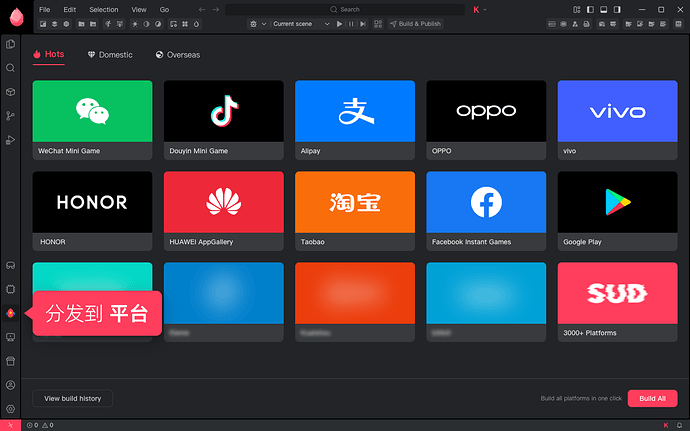Open the Run and Debug sidebar icon

click(x=11, y=140)
